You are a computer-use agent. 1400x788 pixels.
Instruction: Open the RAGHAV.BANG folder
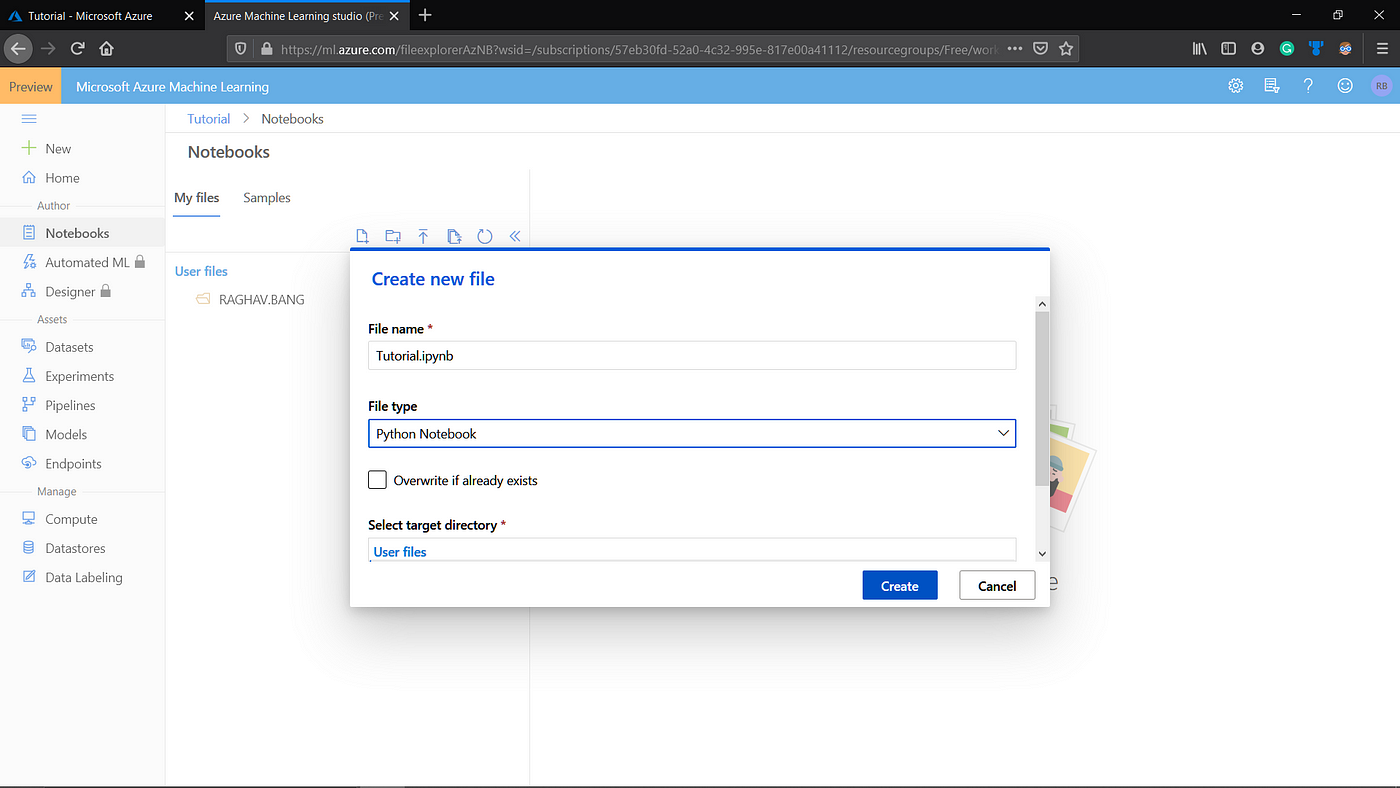coord(261,299)
